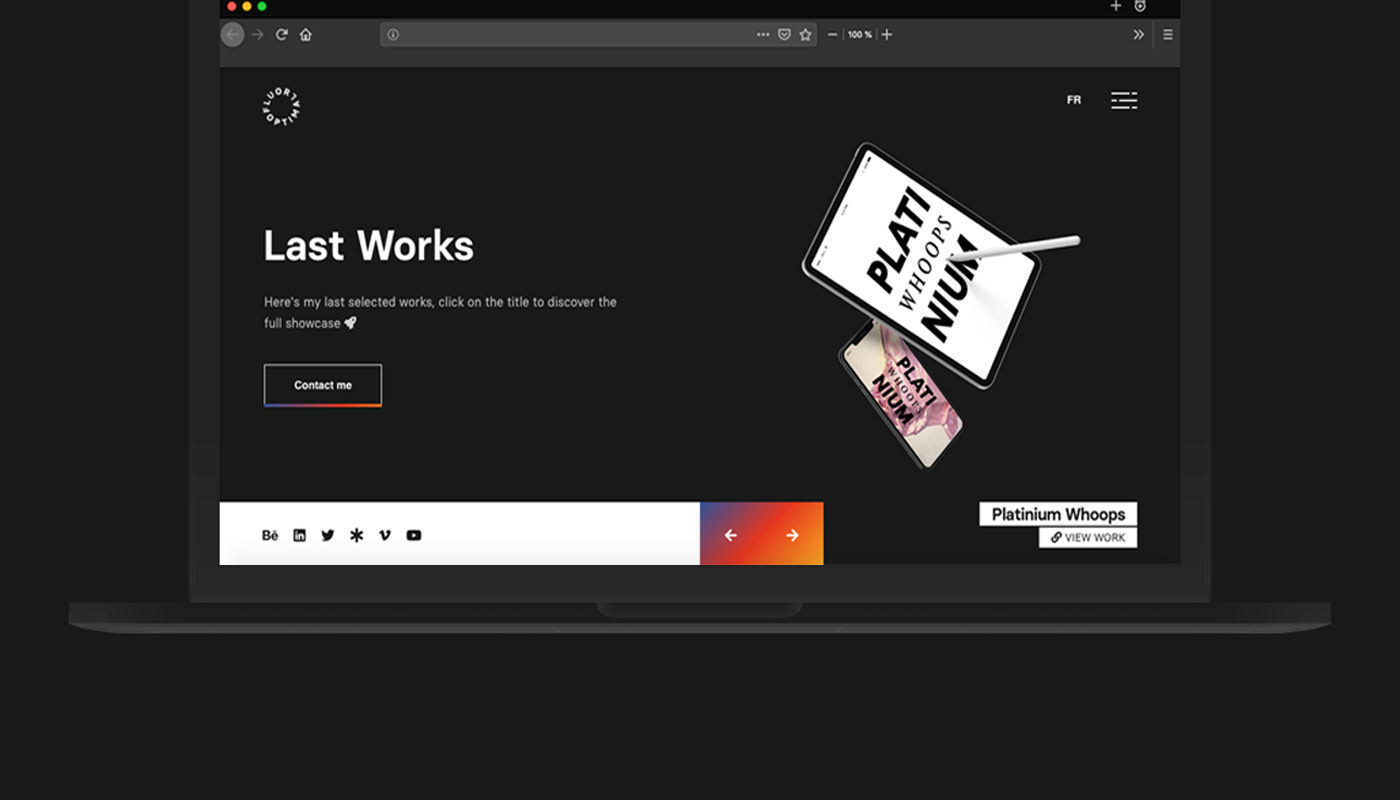Click the VIEW WORK link

point(1088,538)
